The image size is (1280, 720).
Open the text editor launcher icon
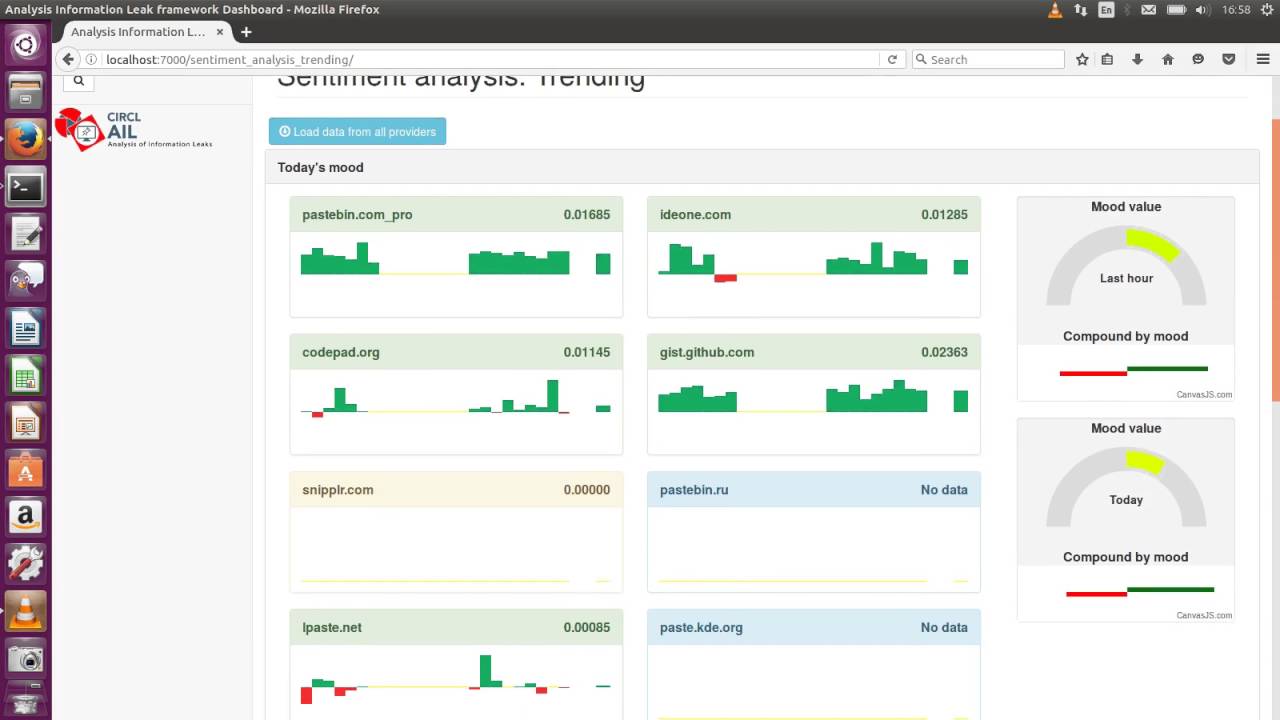point(25,234)
